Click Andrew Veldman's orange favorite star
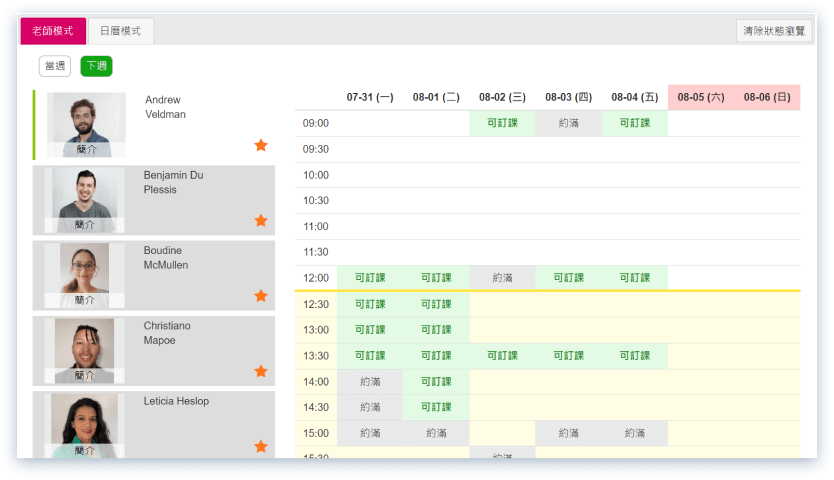 point(261,145)
